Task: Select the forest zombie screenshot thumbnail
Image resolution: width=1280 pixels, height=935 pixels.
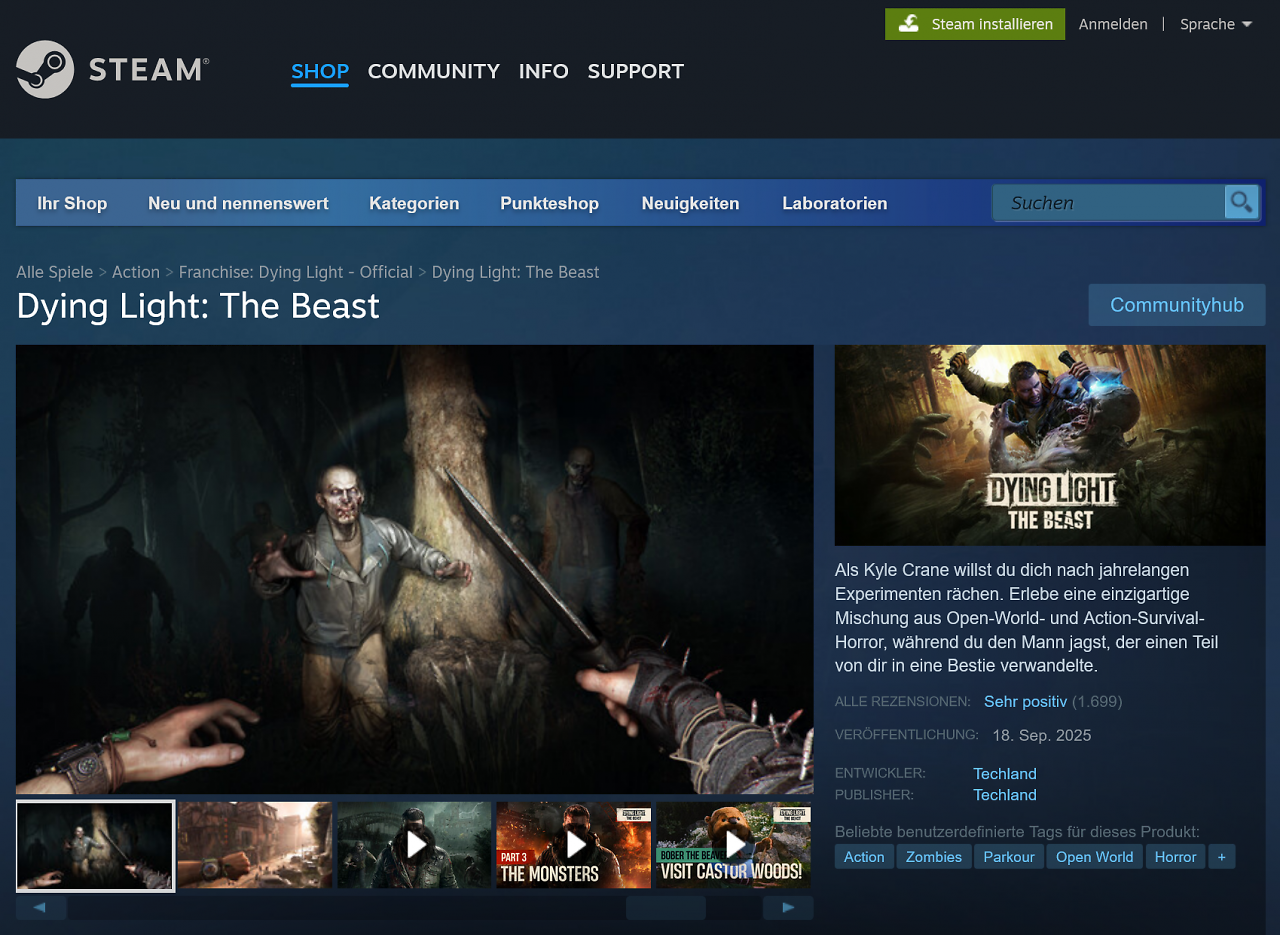Action: coord(95,845)
